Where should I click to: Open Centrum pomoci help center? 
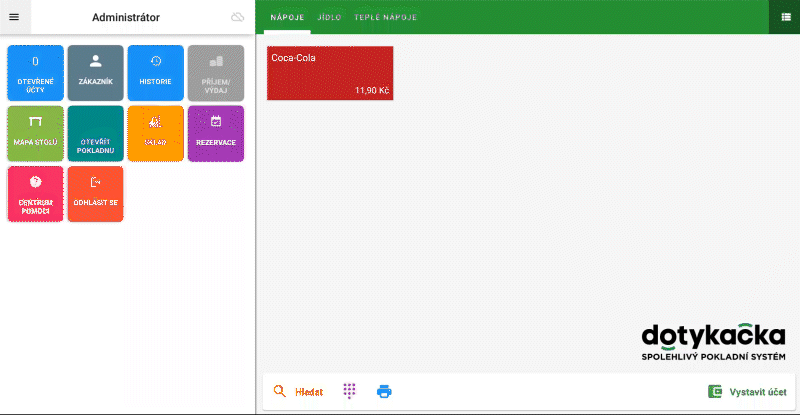(x=35, y=193)
